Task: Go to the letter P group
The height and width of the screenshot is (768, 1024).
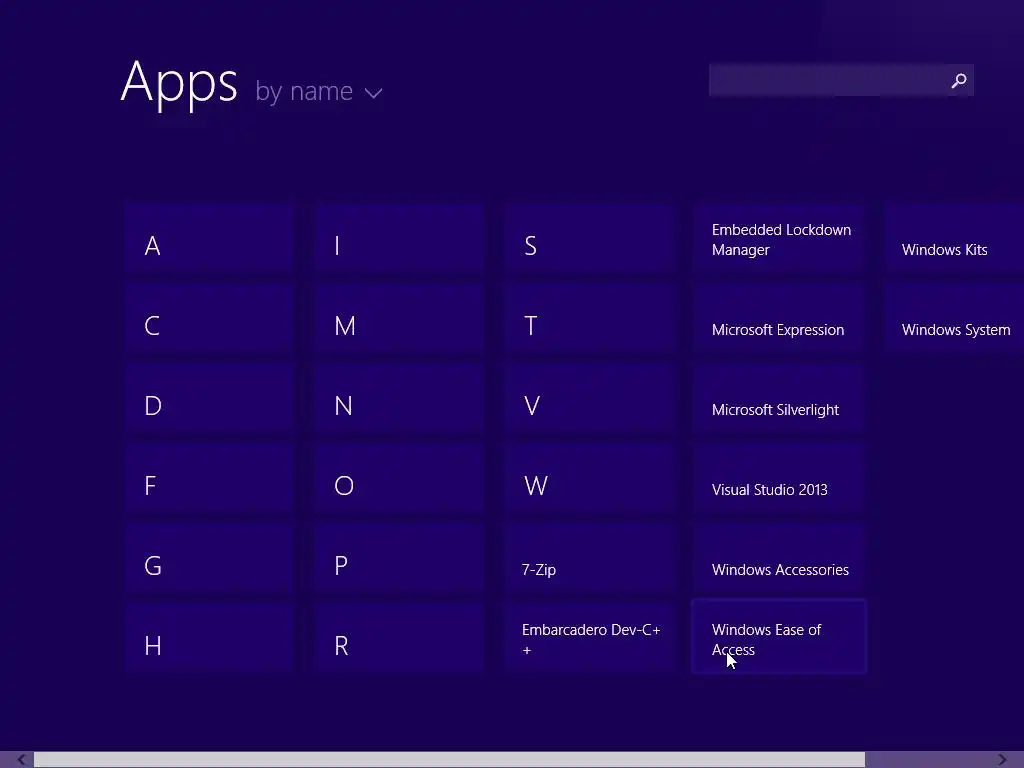Action: pos(399,558)
